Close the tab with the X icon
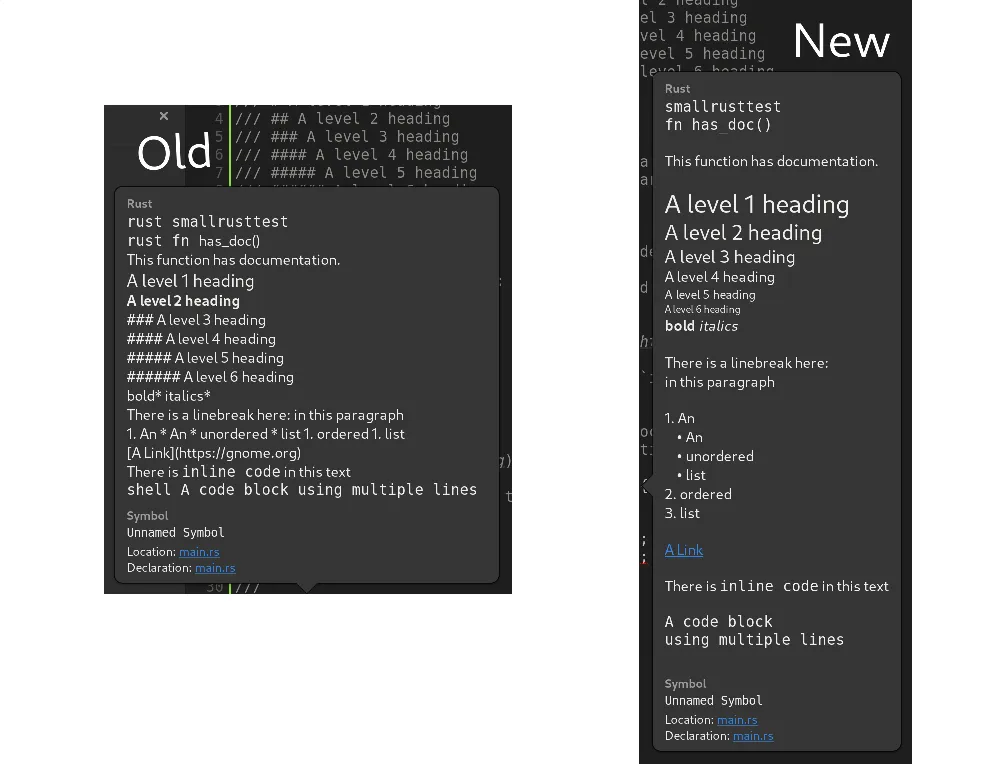 pyautogui.click(x=164, y=116)
